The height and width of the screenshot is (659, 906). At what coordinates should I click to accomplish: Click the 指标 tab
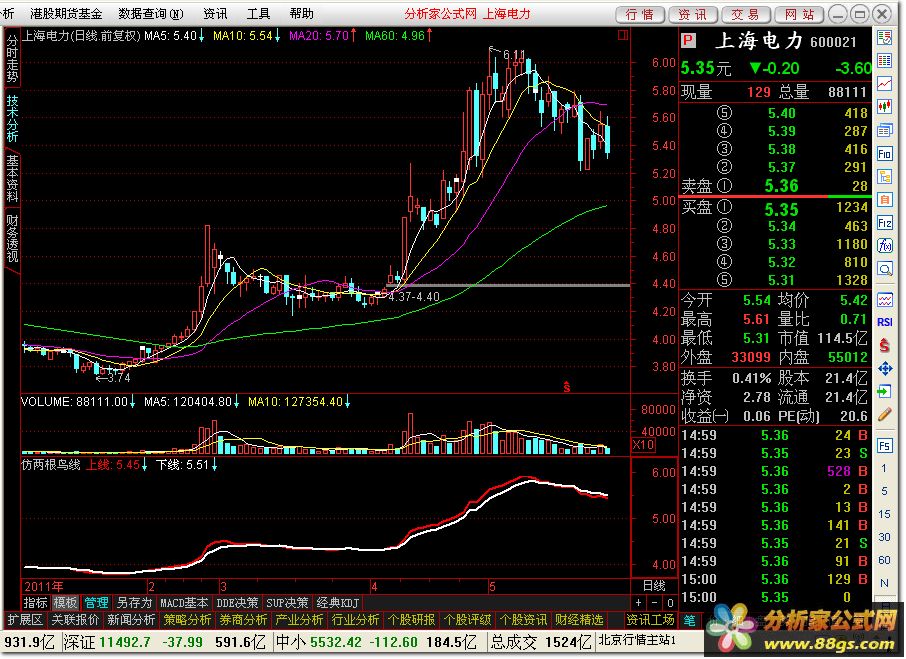click(35, 603)
